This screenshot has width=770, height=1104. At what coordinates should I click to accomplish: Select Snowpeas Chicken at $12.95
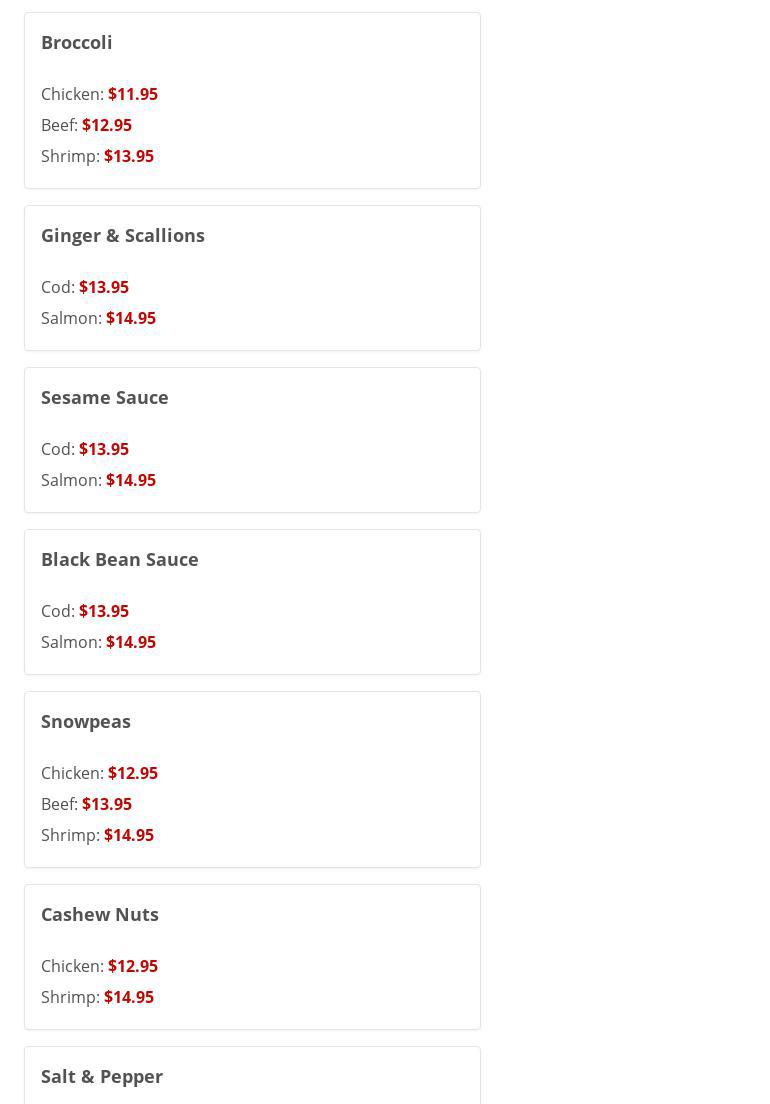(99, 773)
